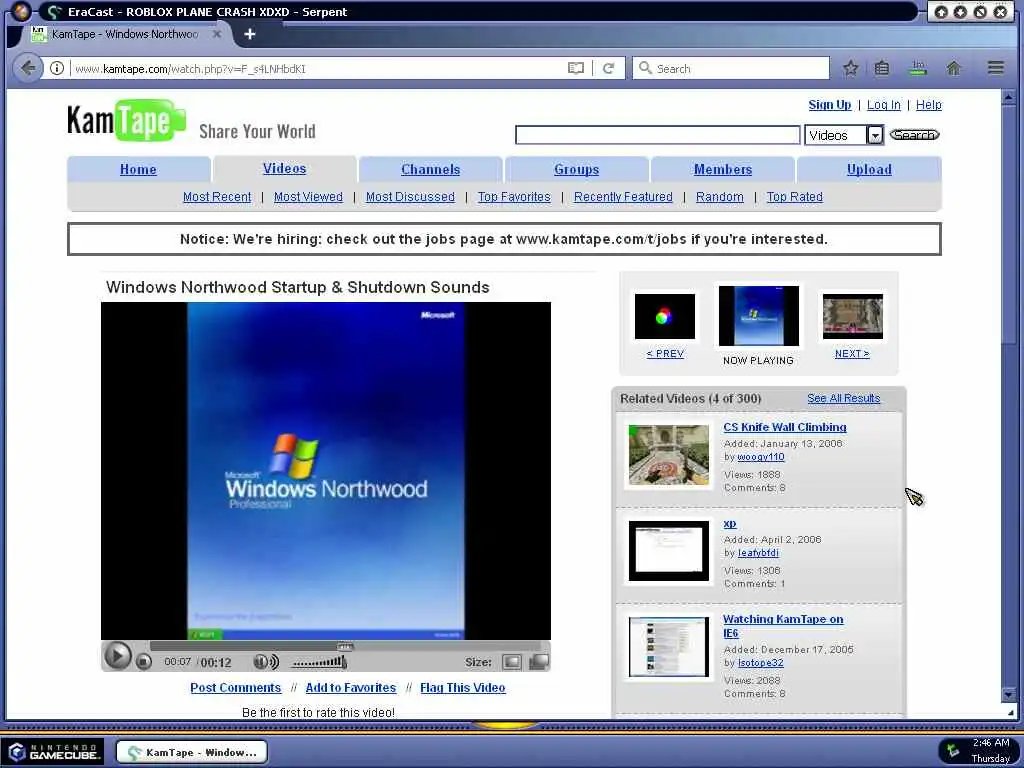Switch to small video size icon
1024x768 pixels.
(x=511, y=662)
